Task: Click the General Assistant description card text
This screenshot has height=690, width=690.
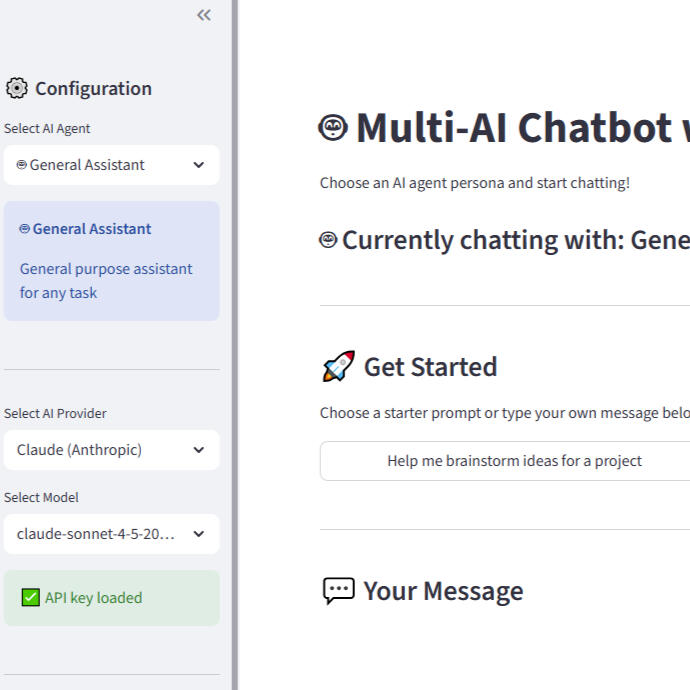Action: click(106, 281)
